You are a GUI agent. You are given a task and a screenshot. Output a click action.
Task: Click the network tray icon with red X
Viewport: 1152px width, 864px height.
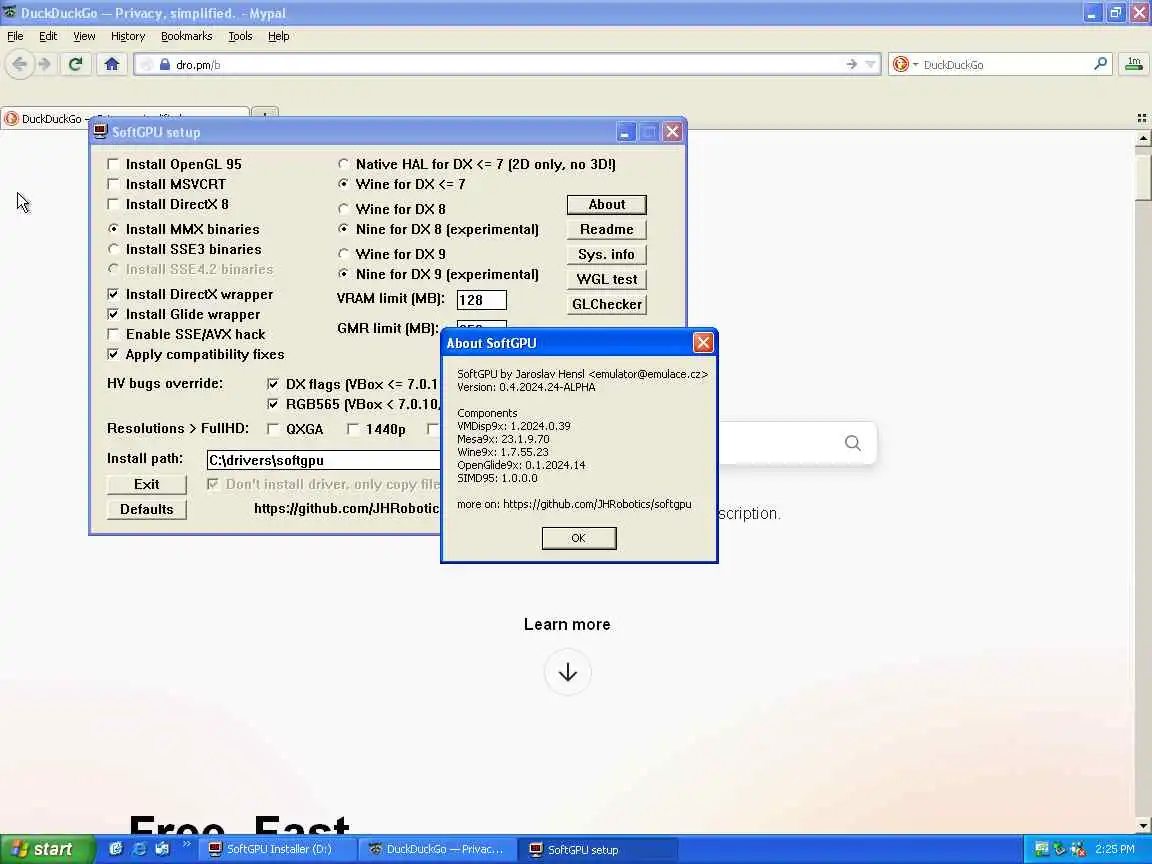[1078, 849]
